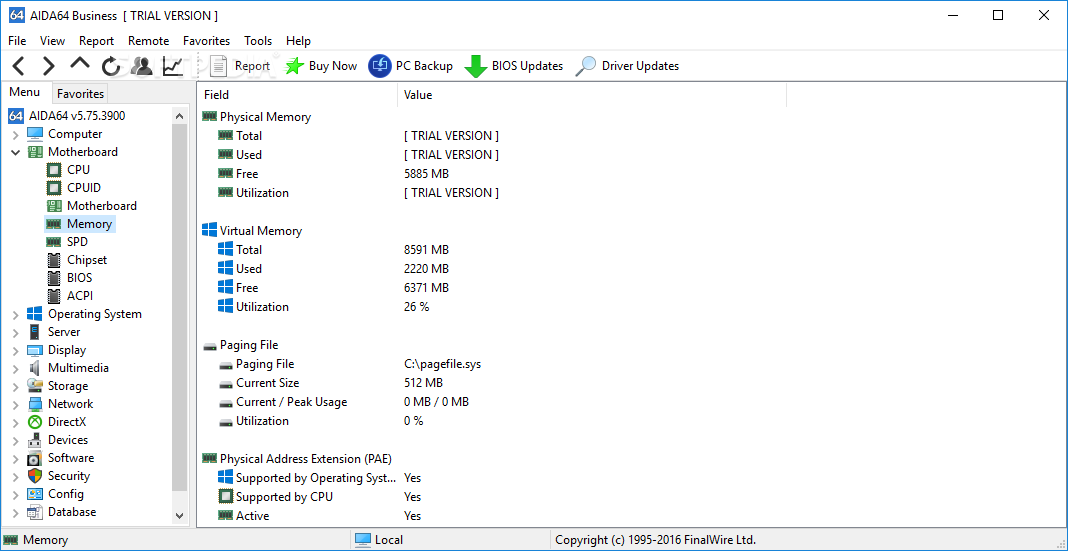Image resolution: width=1068 pixels, height=551 pixels.
Task: Expand the Software node
Action: click(16, 458)
